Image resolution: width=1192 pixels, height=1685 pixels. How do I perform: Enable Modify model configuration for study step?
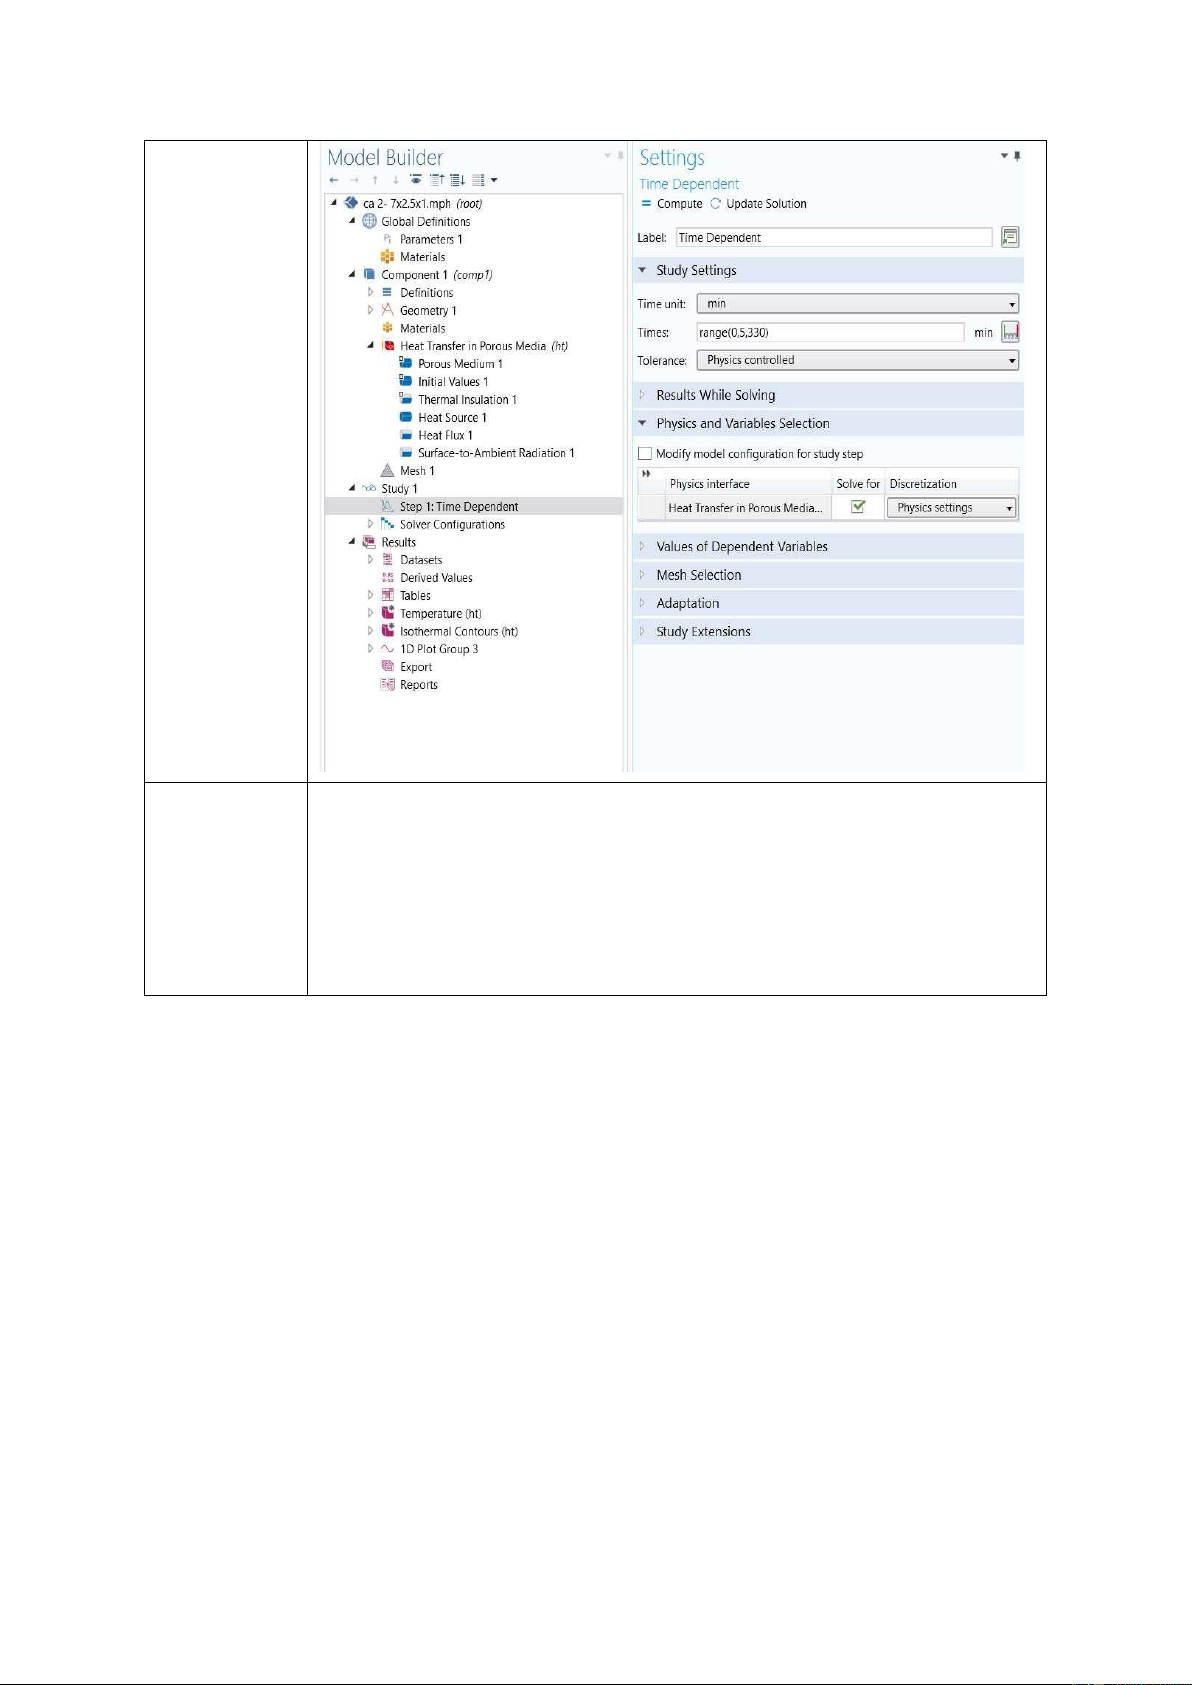[x=645, y=454]
